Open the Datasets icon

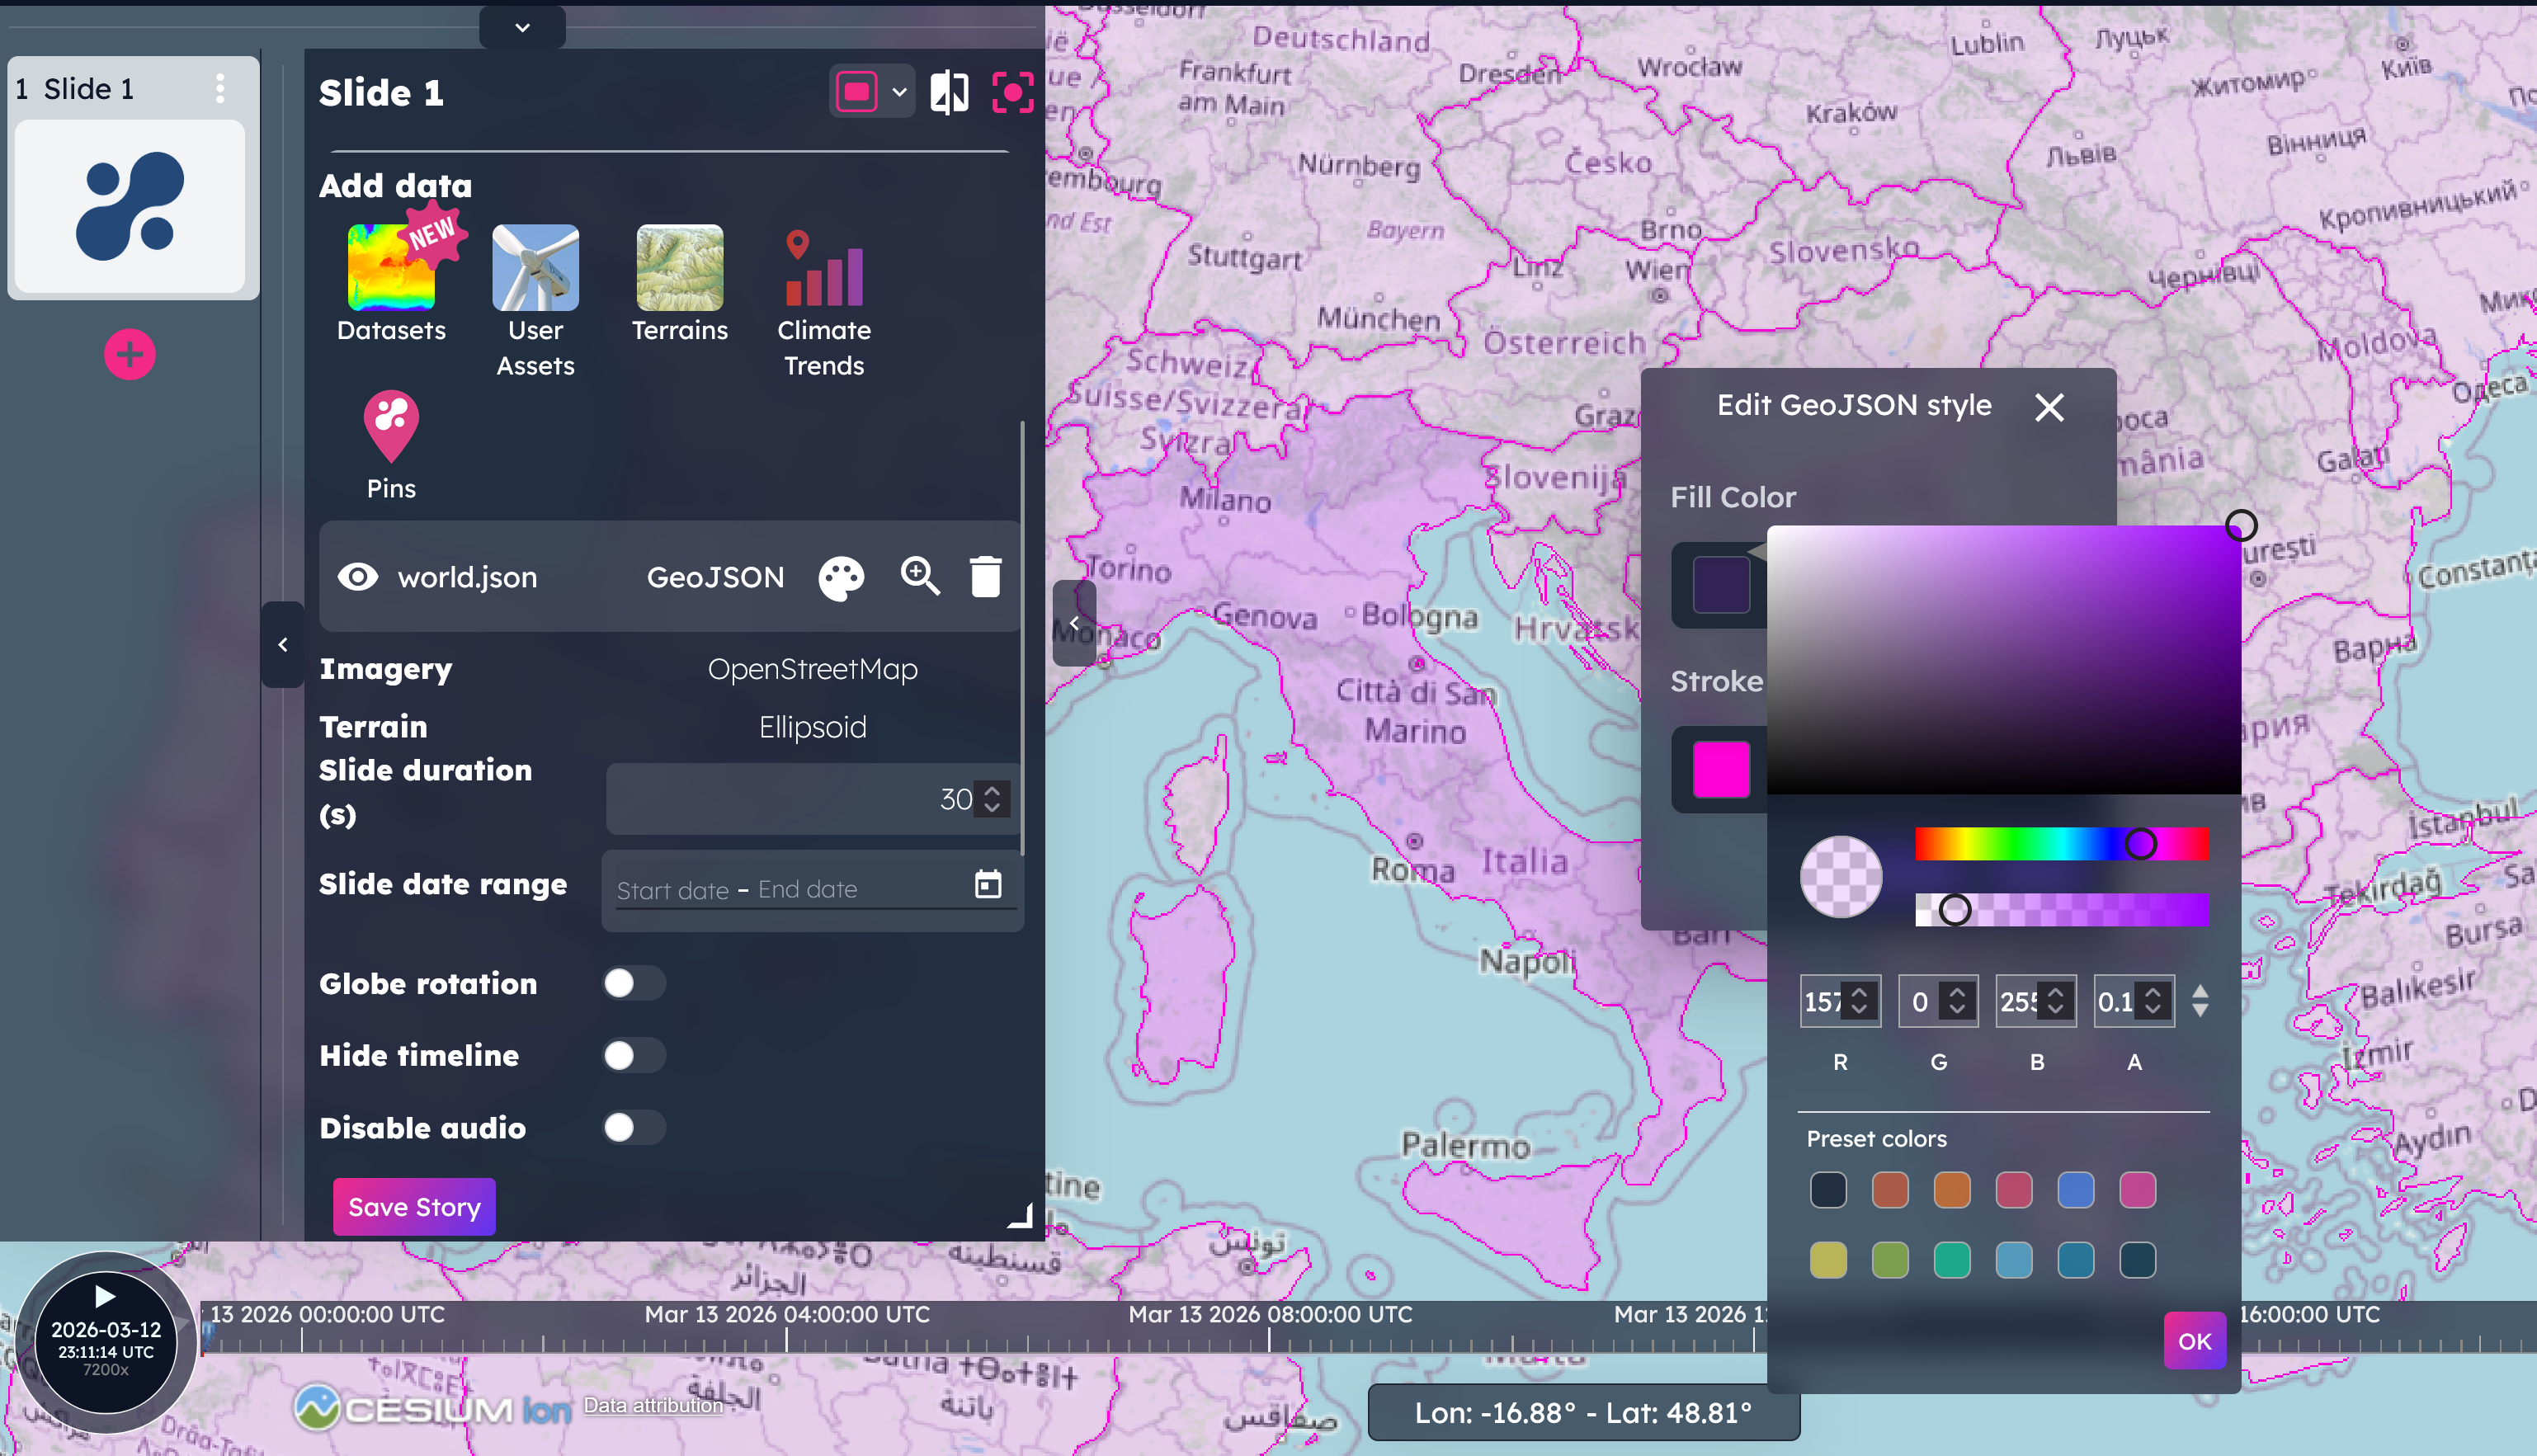(x=391, y=268)
